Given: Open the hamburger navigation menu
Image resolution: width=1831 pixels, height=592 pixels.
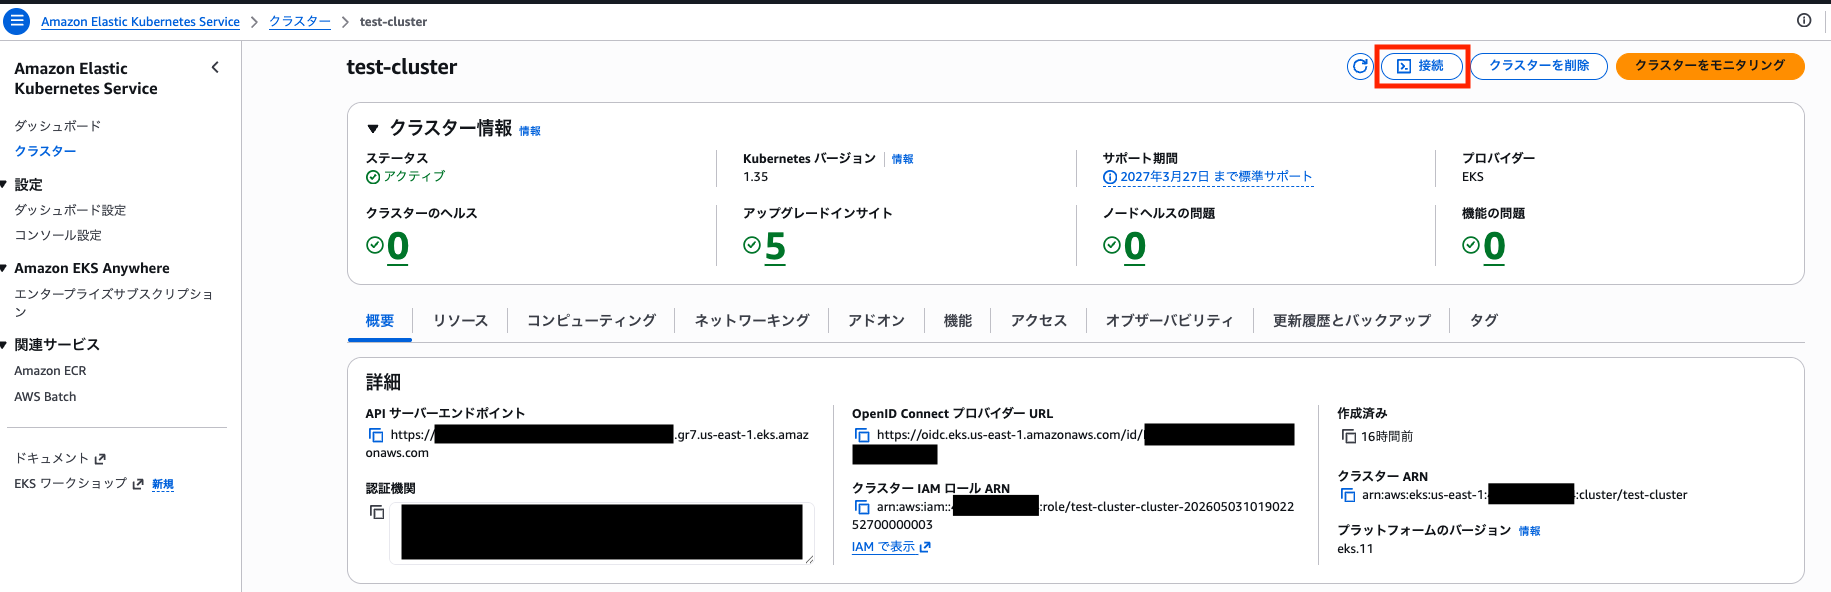Looking at the screenshot, I should pyautogui.click(x=17, y=21).
